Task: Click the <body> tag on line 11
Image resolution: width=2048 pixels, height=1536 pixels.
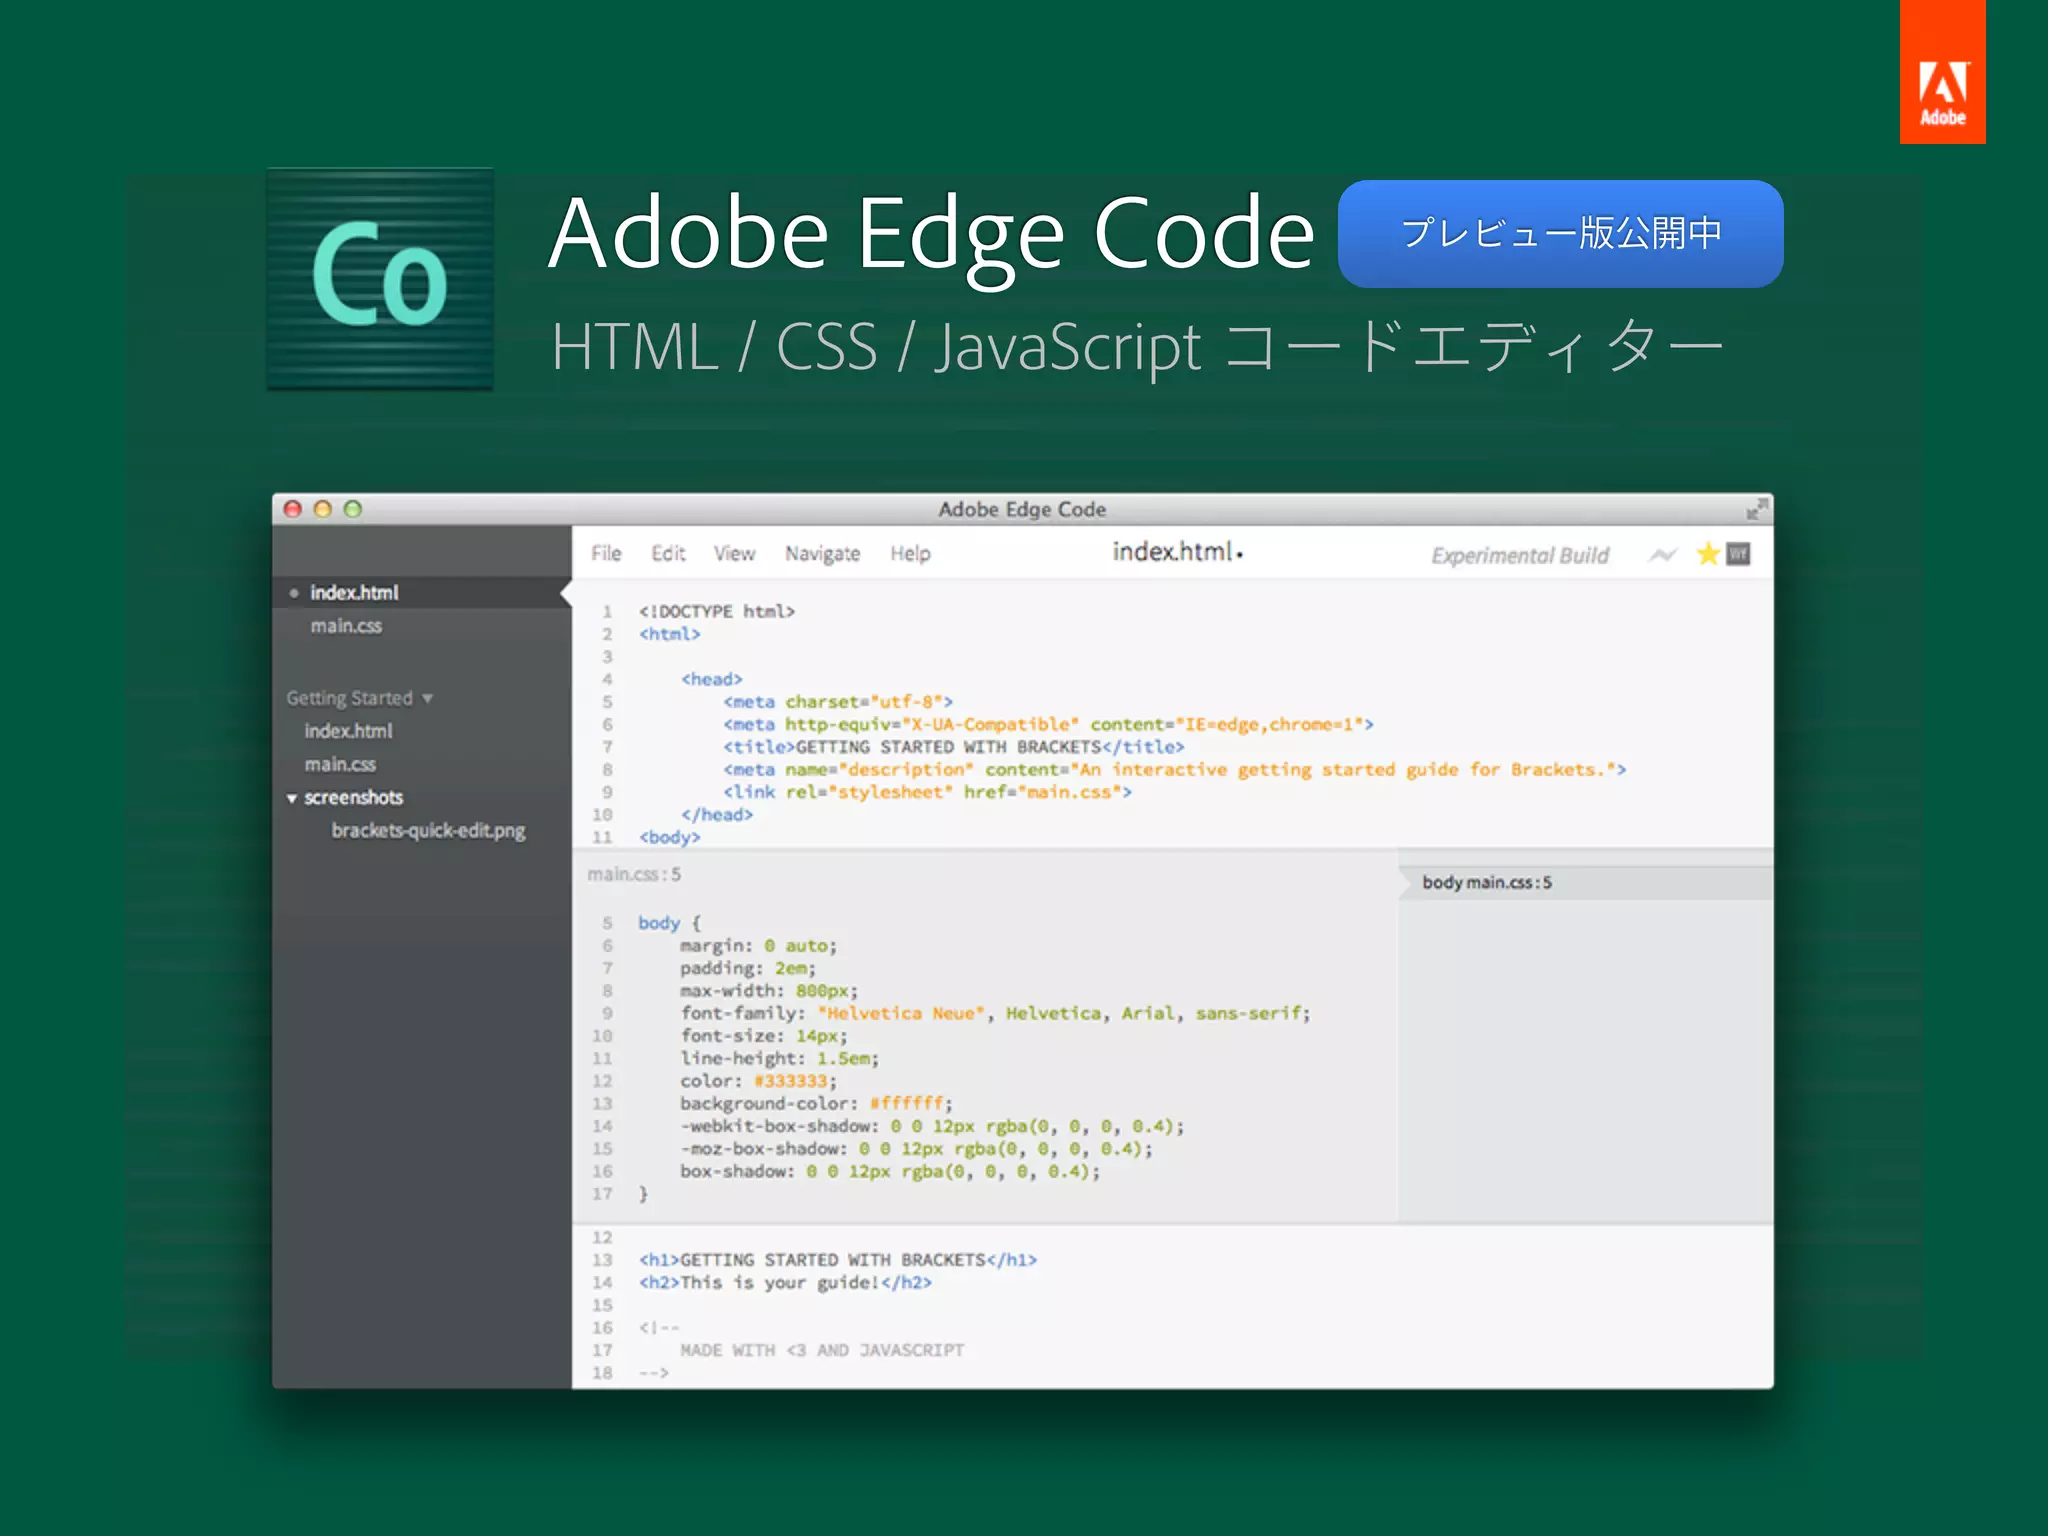Action: click(669, 837)
